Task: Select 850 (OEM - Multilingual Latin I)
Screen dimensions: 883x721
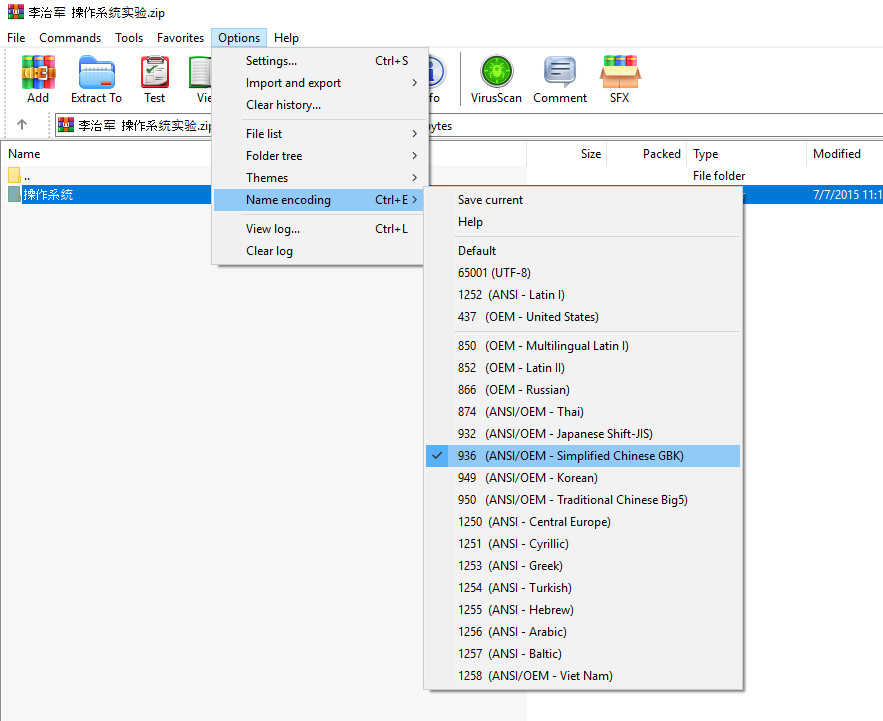Action: [583, 346]
